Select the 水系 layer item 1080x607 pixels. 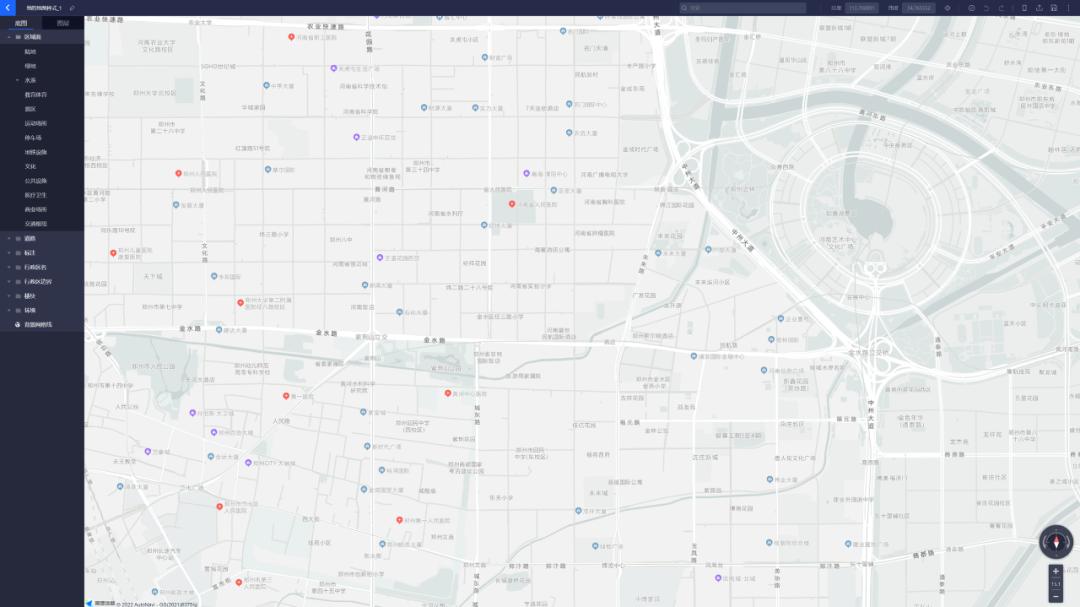point(31,80)
